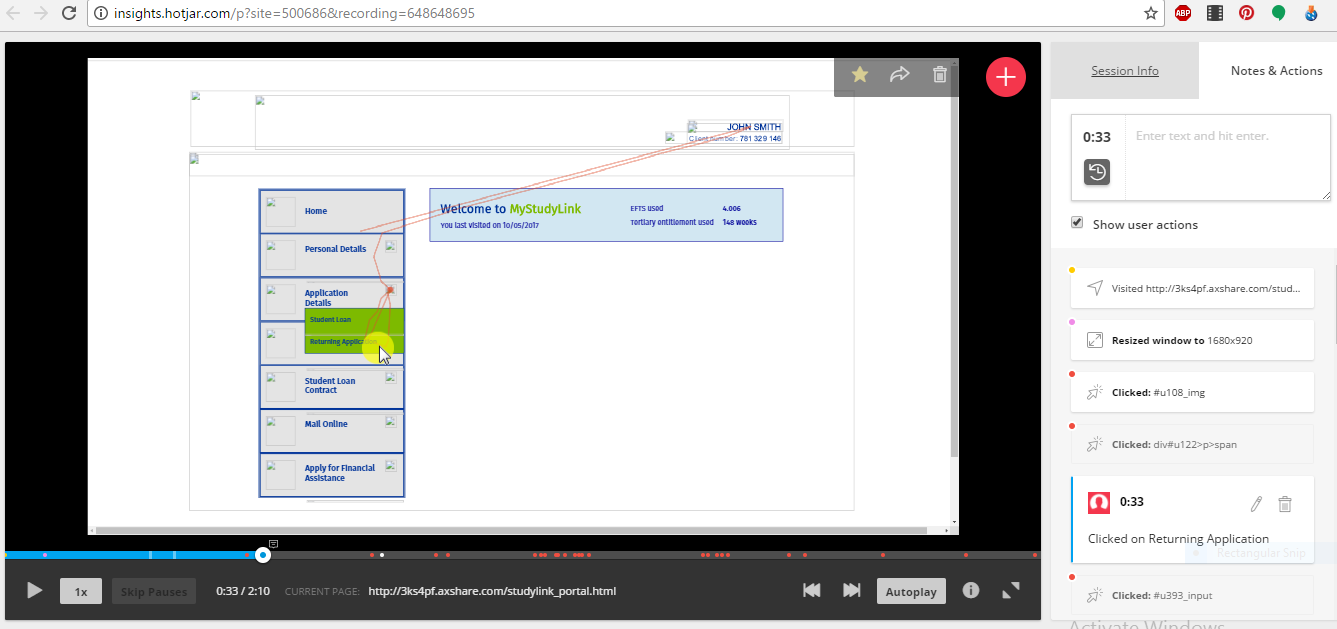Play the recording
This screenshot has width=1337, height=629.
tap(34, 591)
